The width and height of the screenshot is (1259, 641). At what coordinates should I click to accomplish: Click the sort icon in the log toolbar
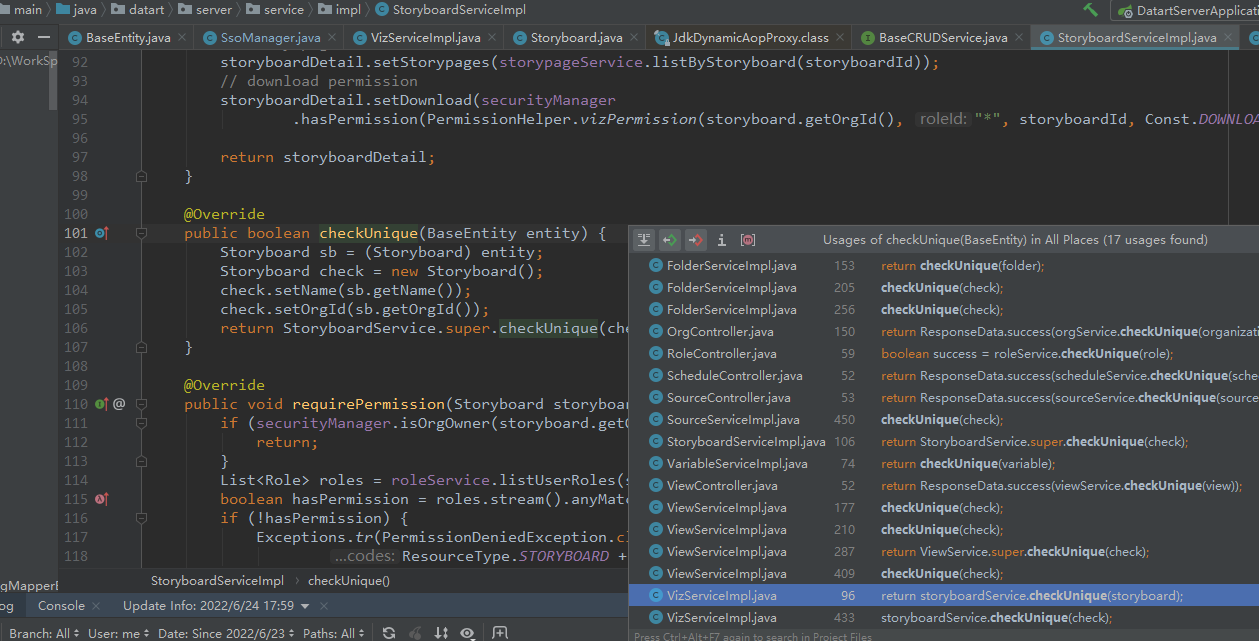click(x=440, y=633)
